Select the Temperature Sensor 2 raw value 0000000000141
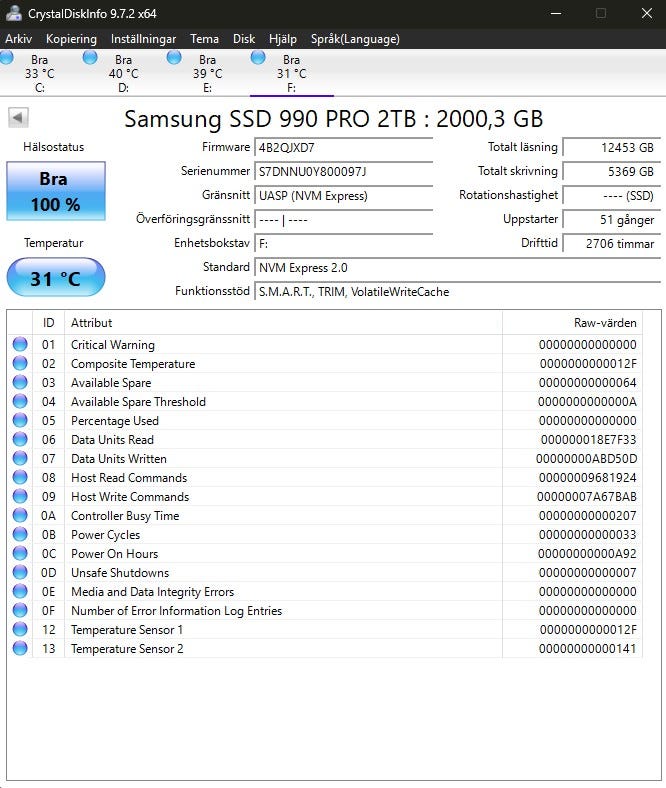 coord(588,648)
